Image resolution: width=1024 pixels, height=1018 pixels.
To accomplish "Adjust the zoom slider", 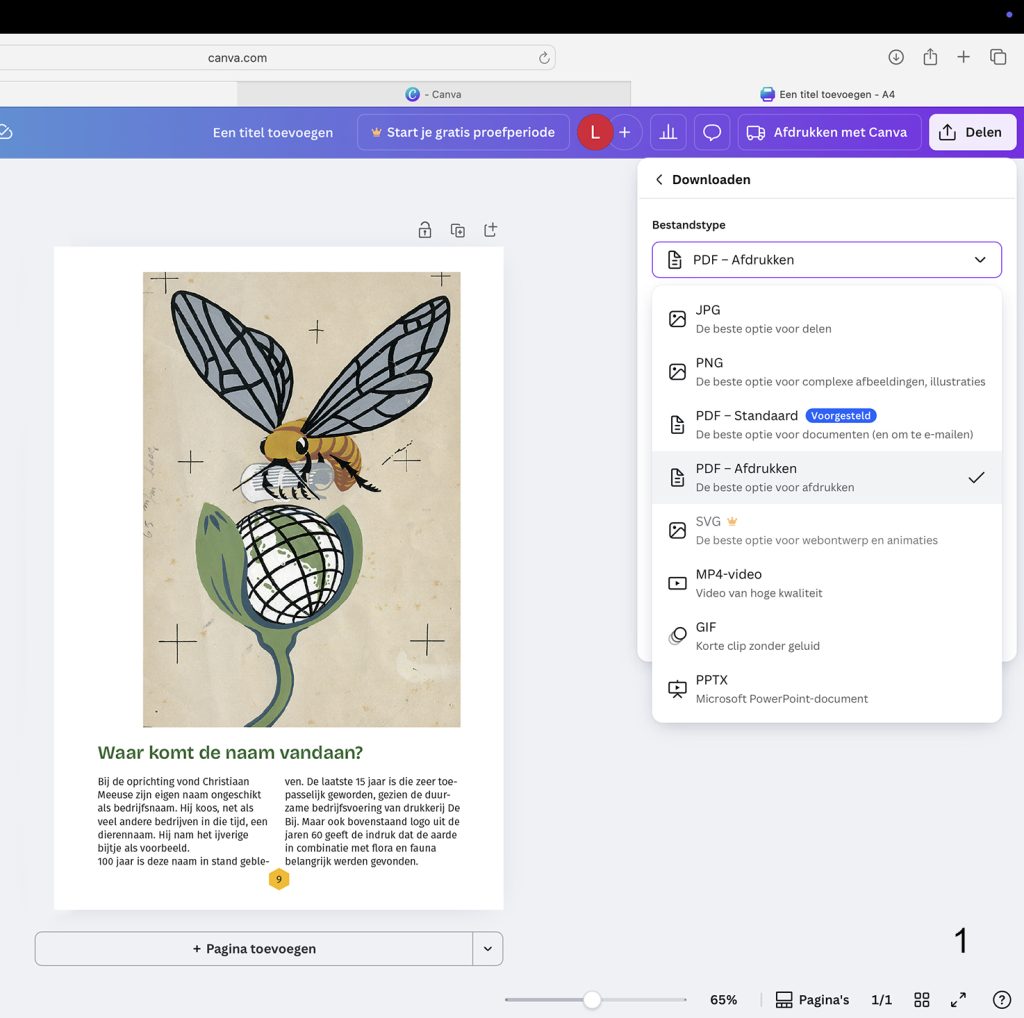I will (593, 999).
